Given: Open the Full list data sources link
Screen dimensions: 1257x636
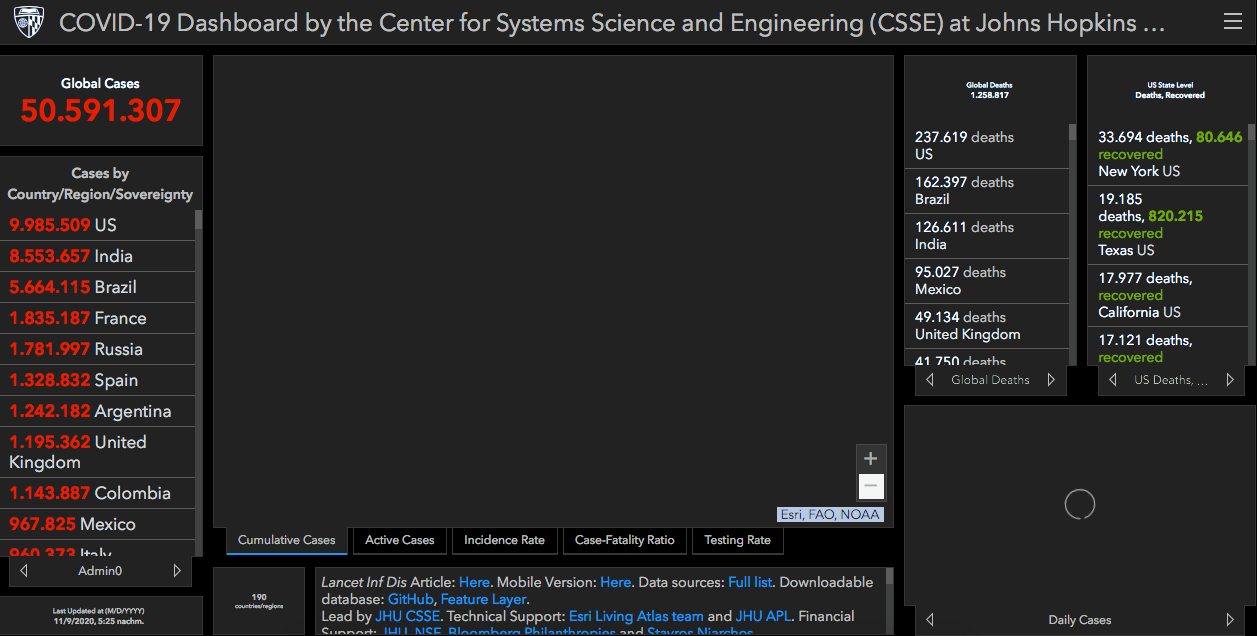Looking at the screenshot, I should (x=752, y=582).
